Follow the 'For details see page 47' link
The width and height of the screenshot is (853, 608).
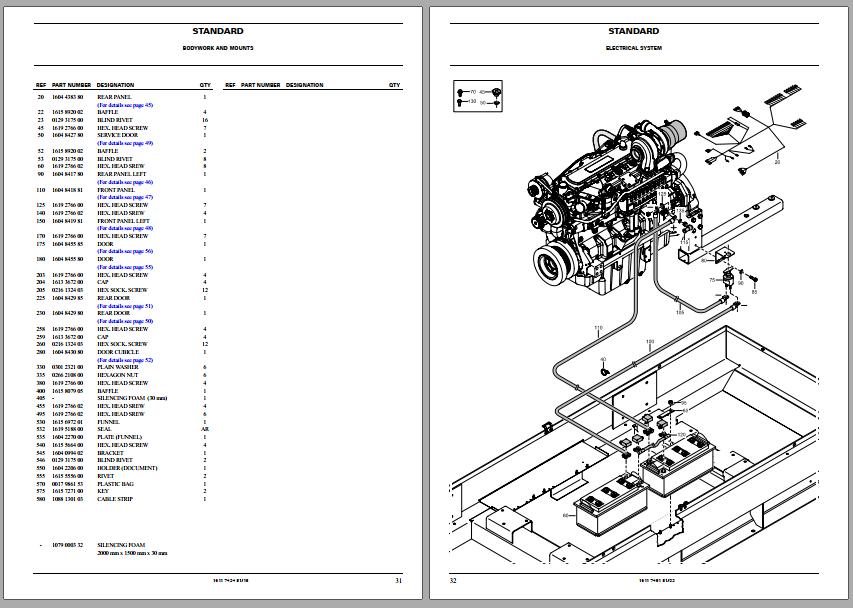(x=125, y=197)
